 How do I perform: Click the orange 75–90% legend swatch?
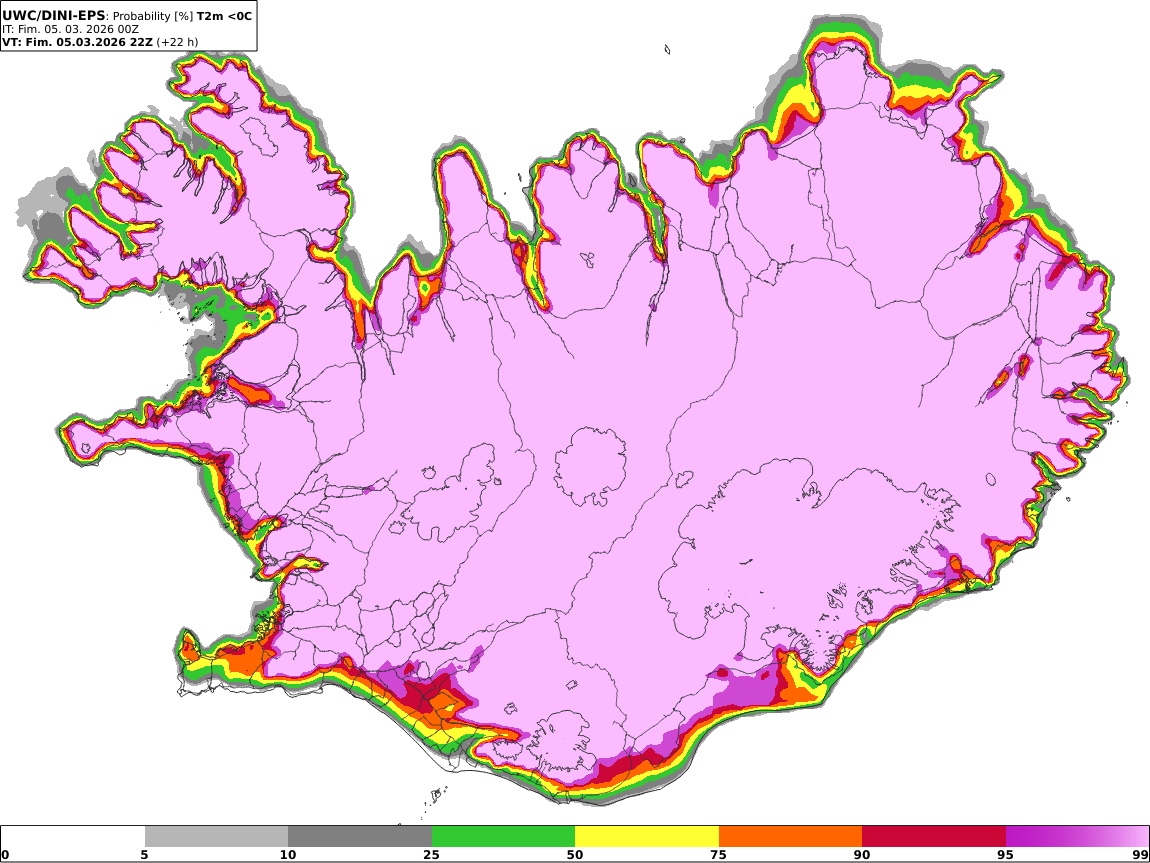click(791, 837)
